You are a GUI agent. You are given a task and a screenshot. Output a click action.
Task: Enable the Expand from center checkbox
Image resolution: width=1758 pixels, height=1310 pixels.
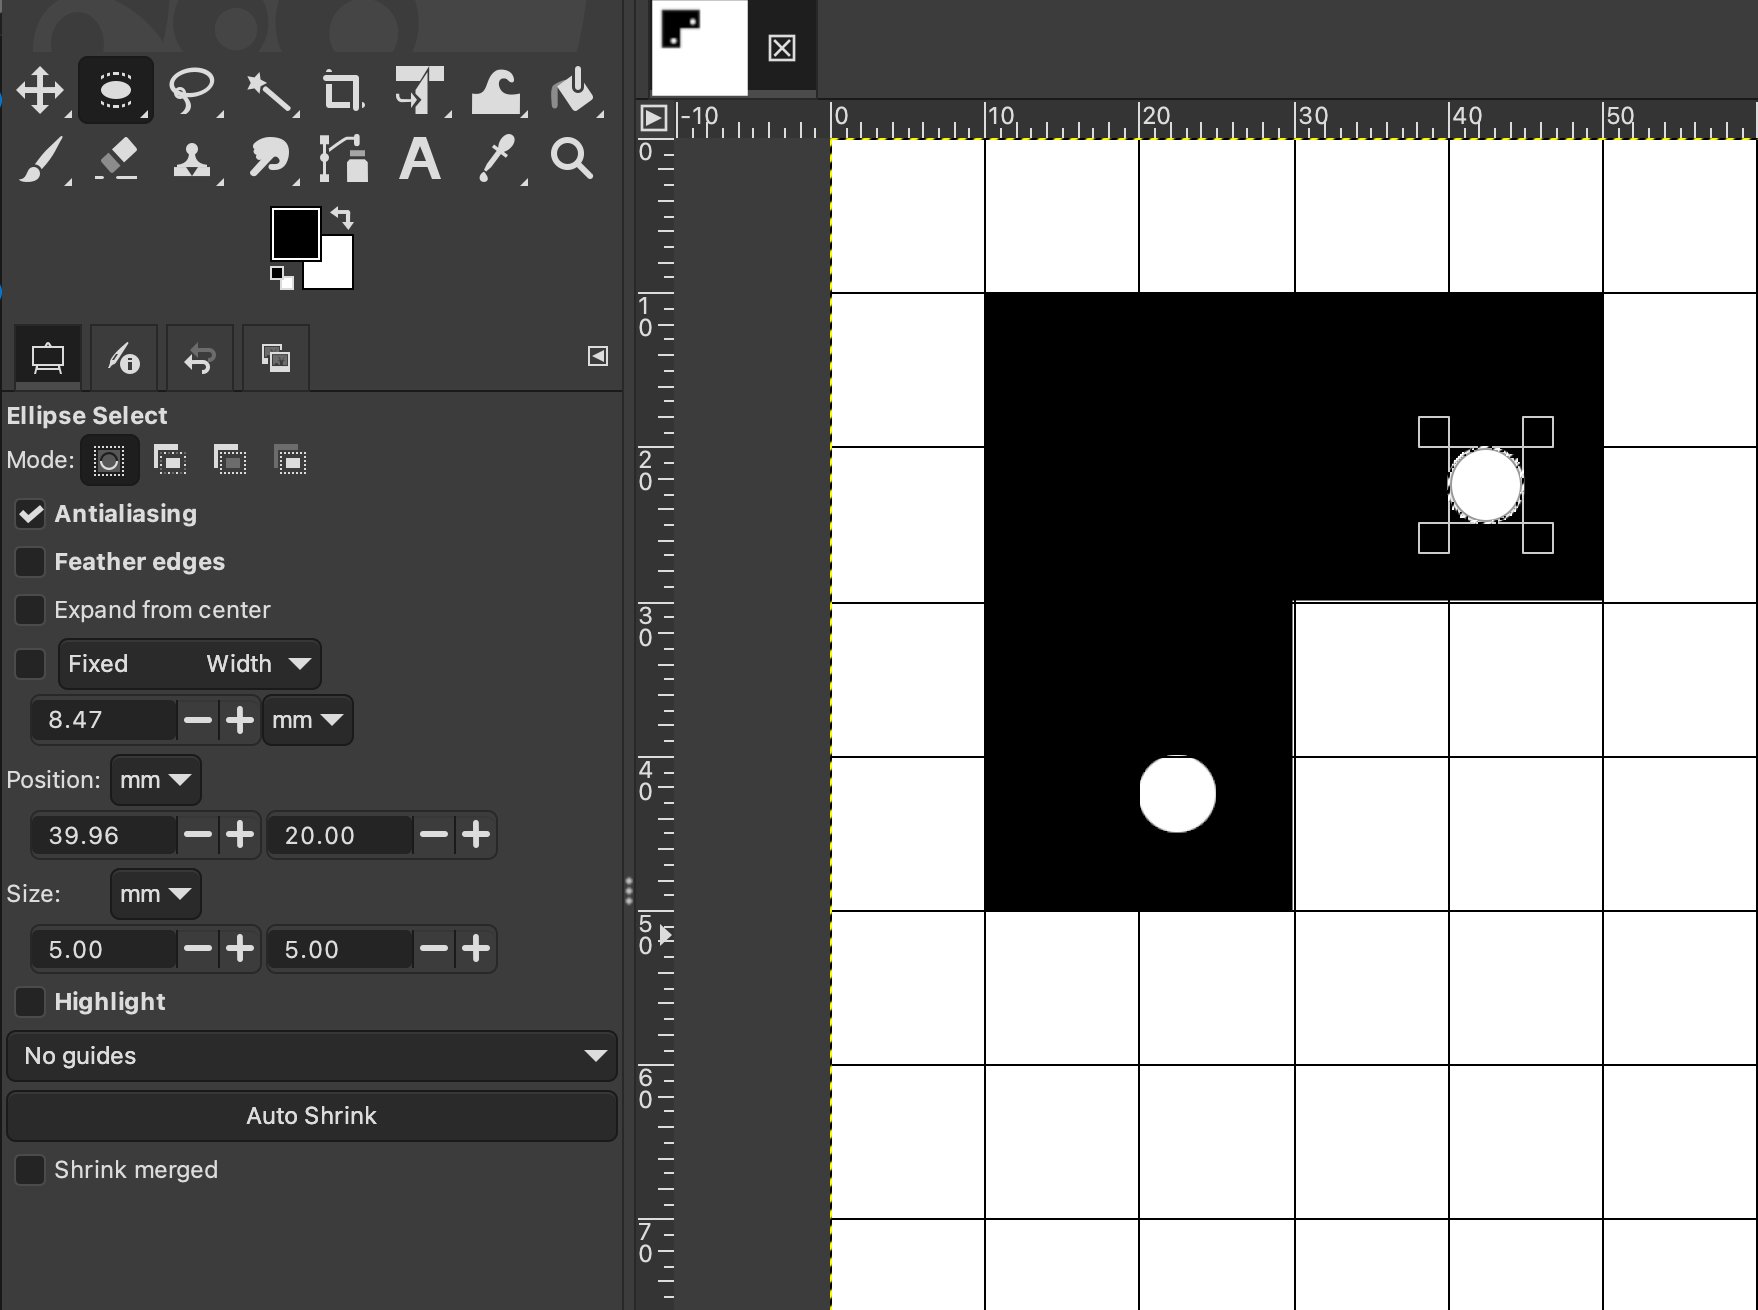[30, 610]
